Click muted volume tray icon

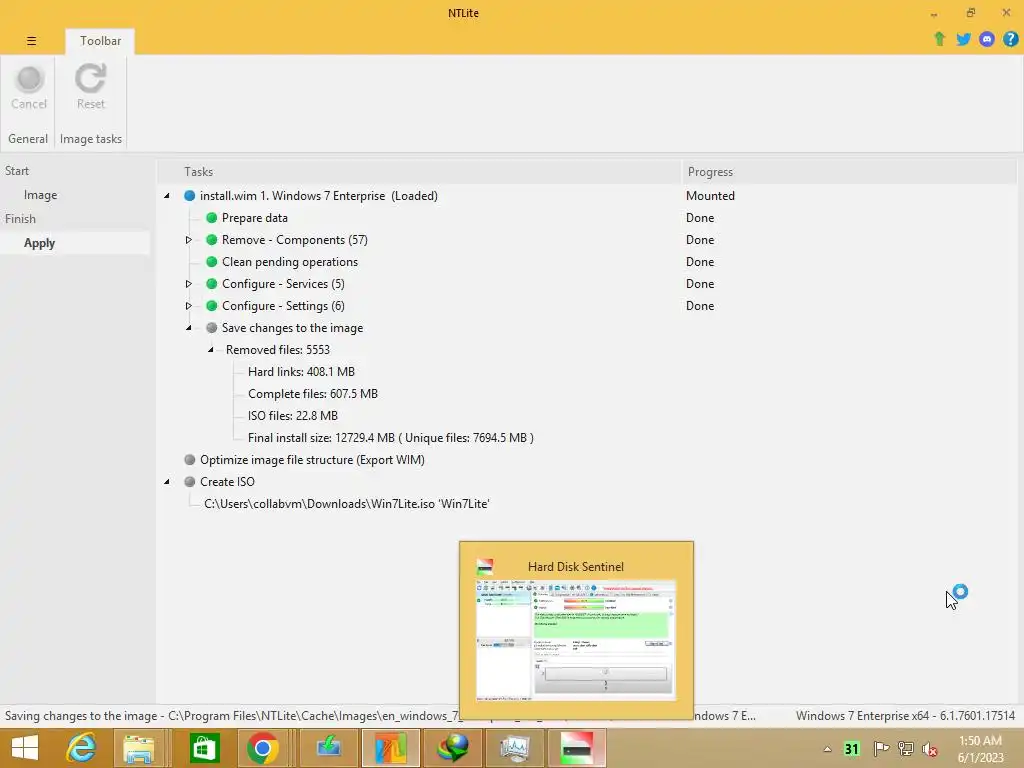(x=930, y=750)
